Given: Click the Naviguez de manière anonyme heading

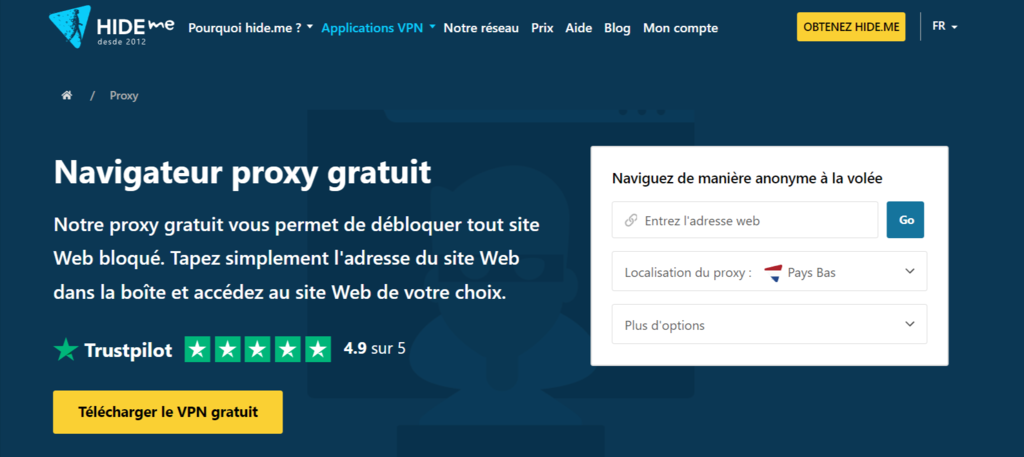Looking at the screenshot, I should [x=748, y=178].
